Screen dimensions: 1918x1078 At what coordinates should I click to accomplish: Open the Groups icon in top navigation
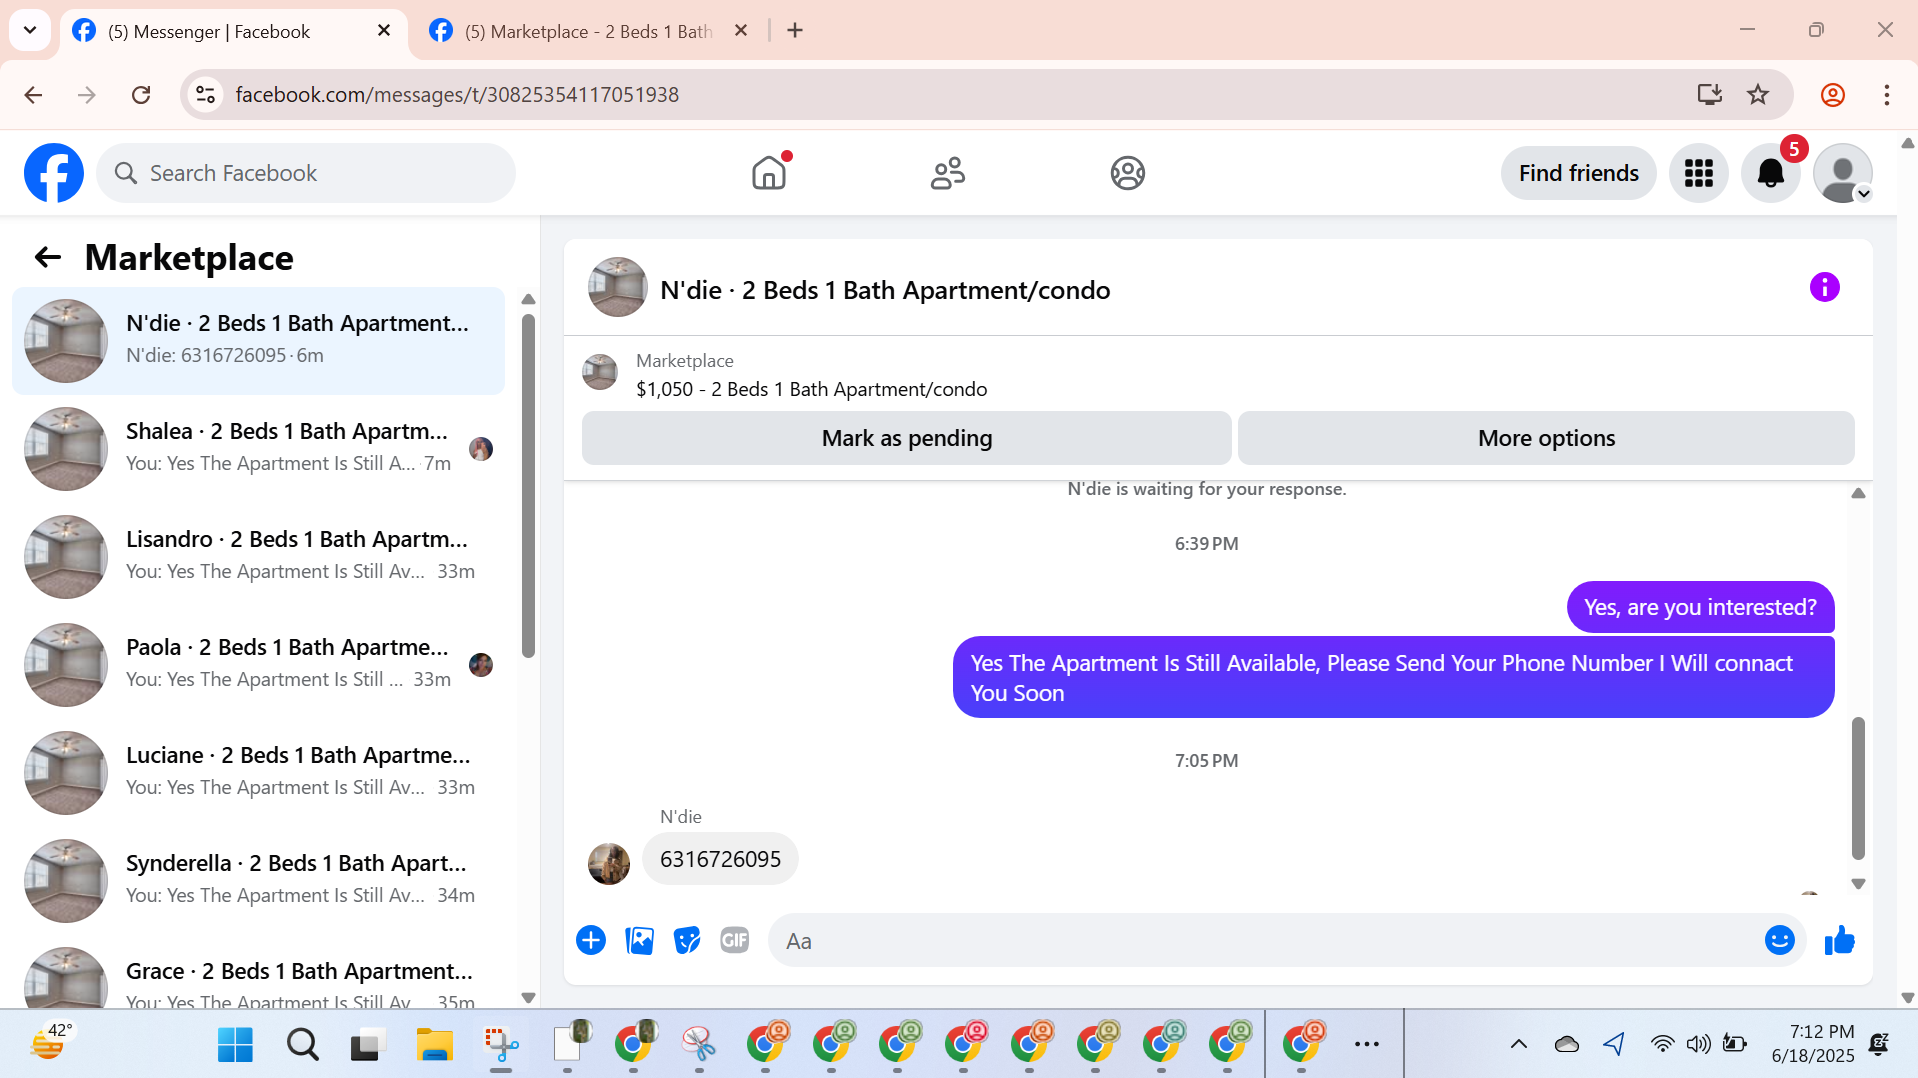1127,173
